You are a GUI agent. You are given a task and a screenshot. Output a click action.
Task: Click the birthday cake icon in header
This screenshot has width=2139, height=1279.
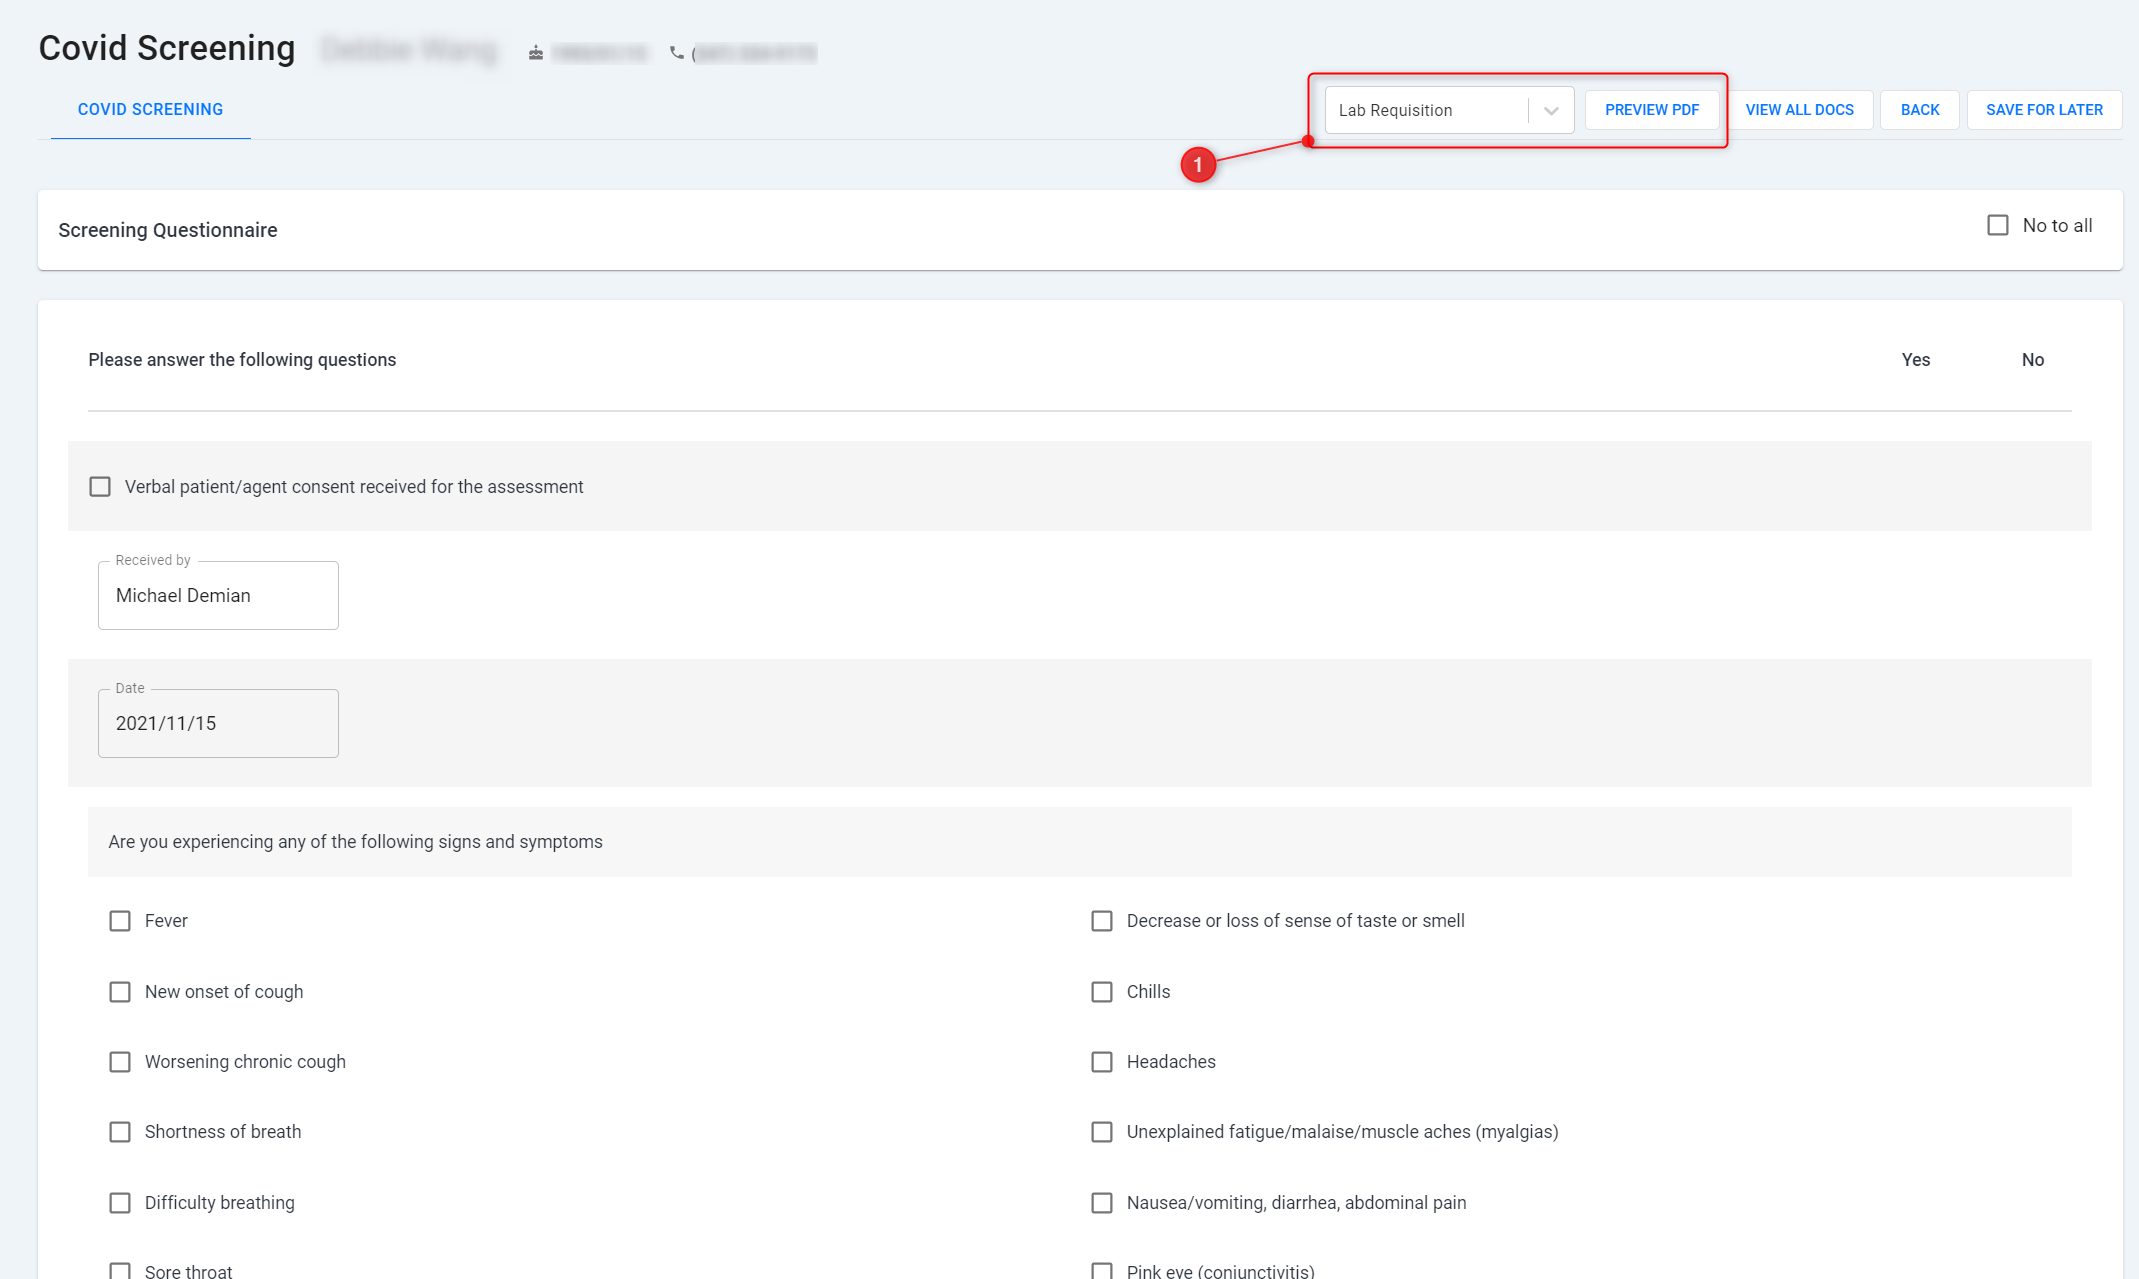[536, 53]
